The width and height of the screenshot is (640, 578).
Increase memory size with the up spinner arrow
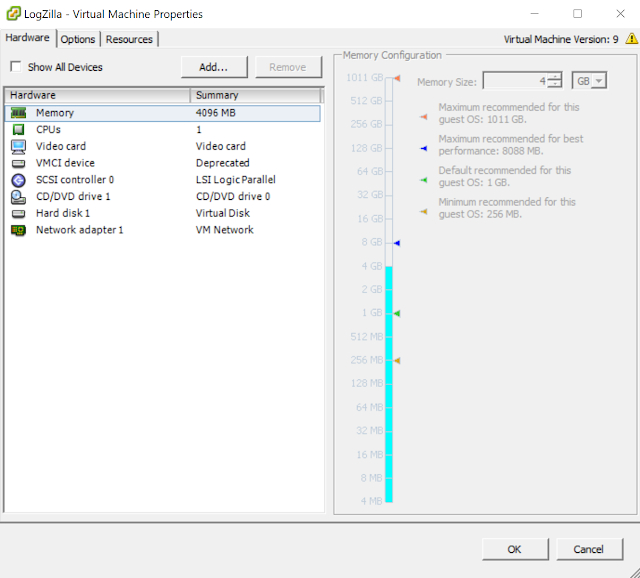pyautogui.click(x=554, y=77)
